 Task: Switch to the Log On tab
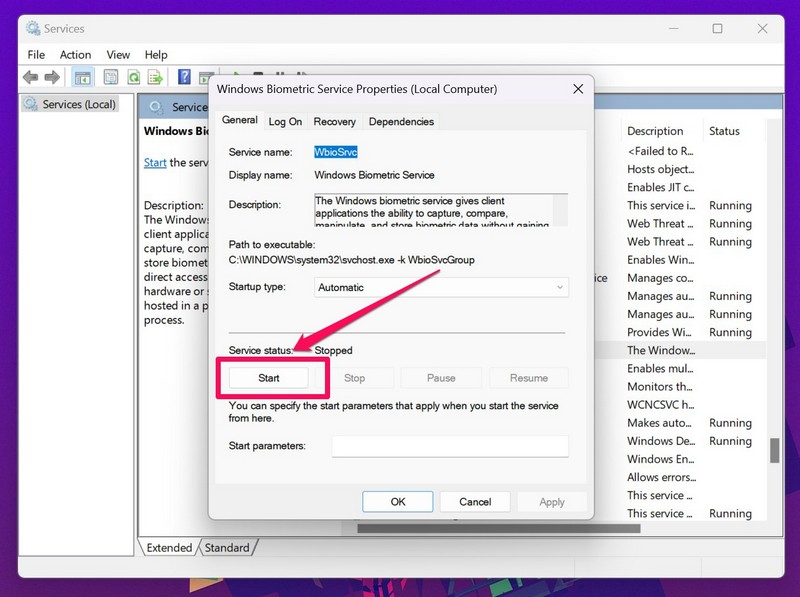tap(285, 121)
